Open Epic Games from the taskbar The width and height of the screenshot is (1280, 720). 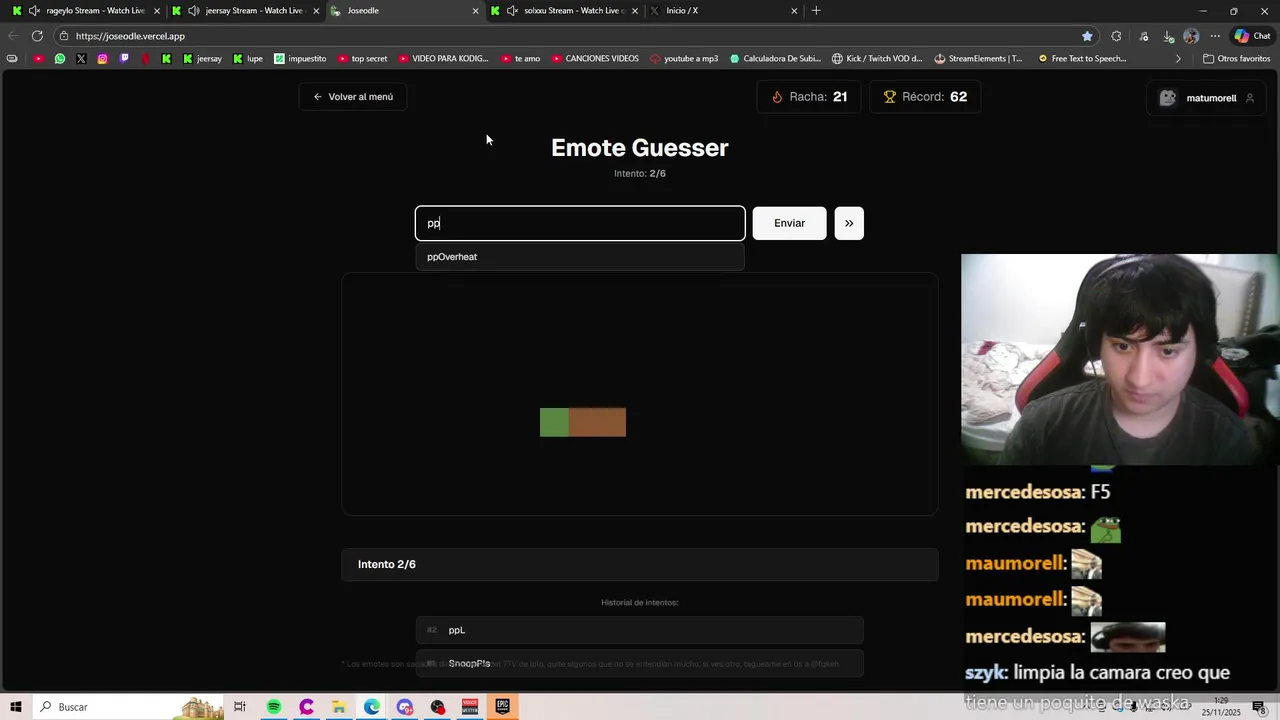click(x=503, y=707)
